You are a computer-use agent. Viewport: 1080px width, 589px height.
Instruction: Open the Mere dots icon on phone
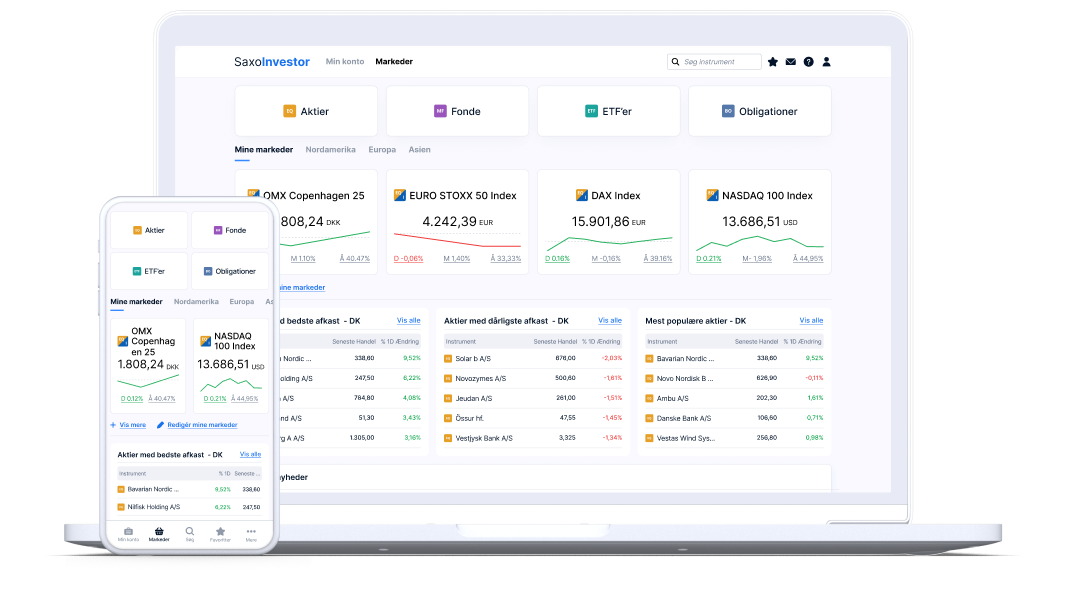coord(251,535)
